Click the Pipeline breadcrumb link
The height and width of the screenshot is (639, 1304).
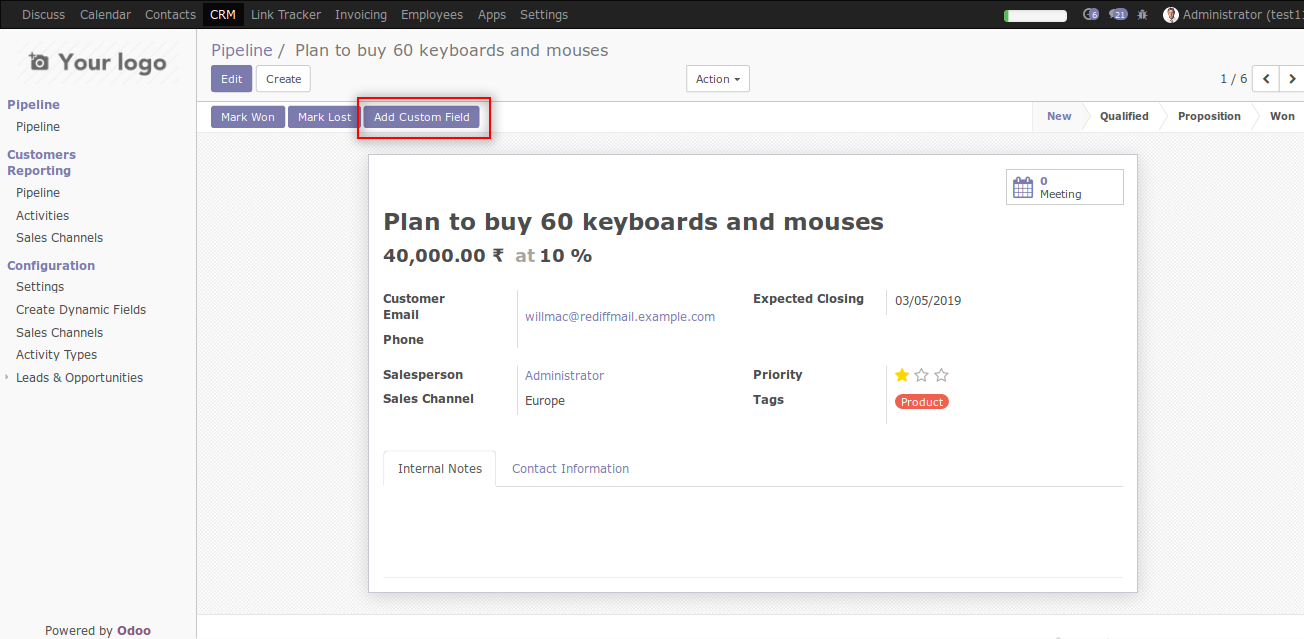pos(242,50)
